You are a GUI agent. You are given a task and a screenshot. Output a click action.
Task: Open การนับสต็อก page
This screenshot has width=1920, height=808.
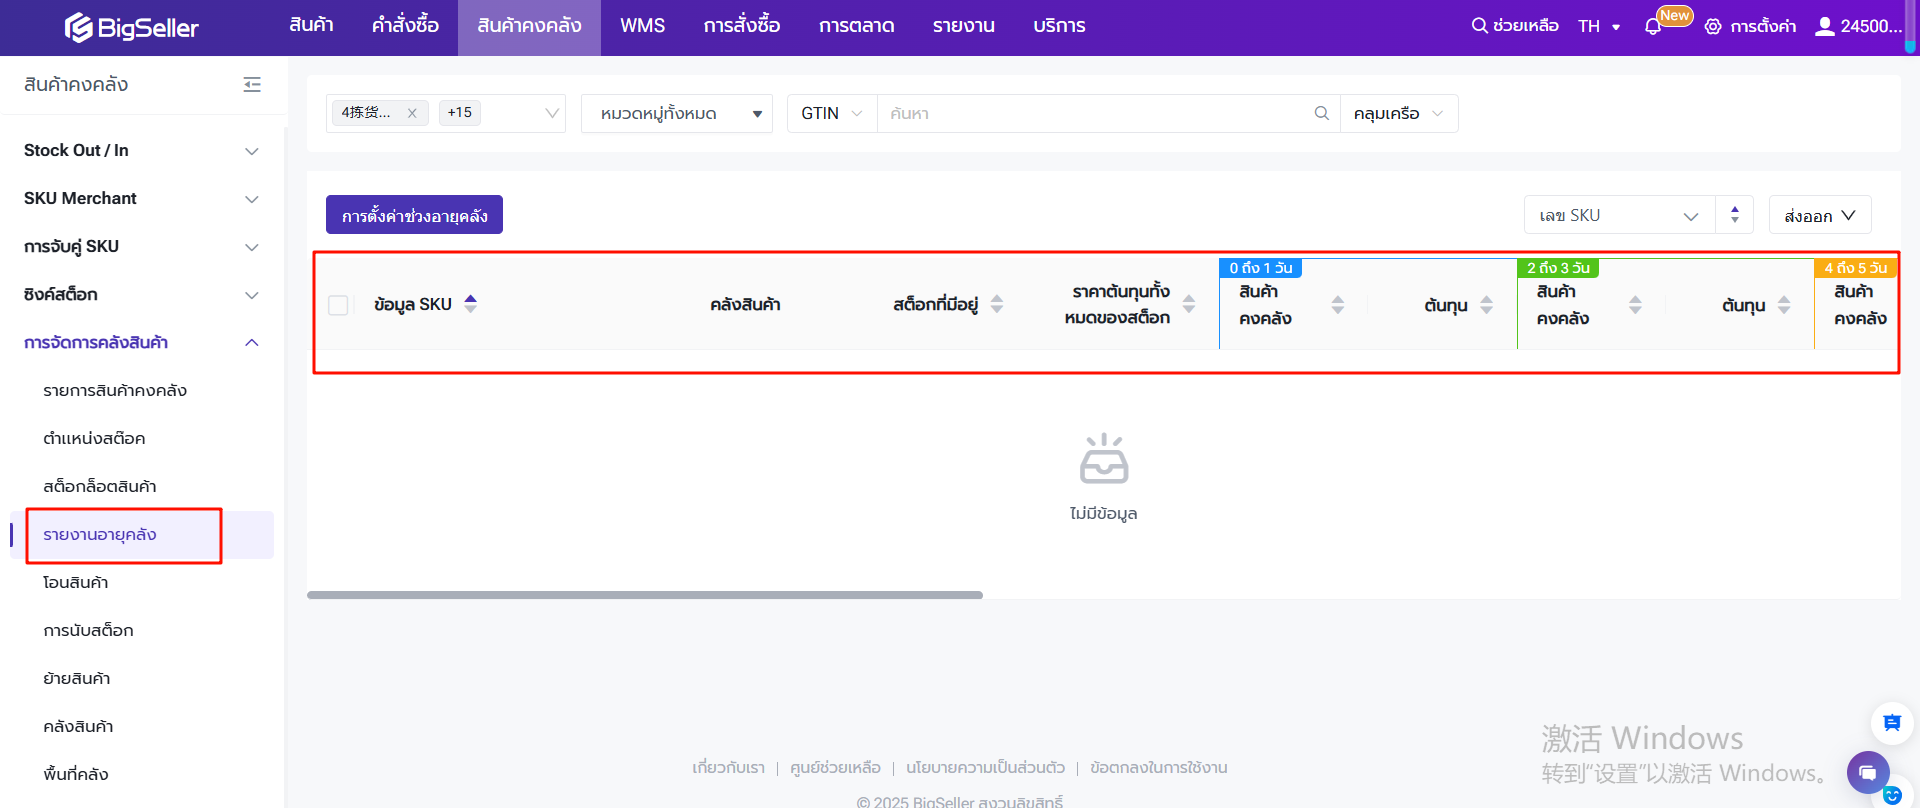(88, 631)
